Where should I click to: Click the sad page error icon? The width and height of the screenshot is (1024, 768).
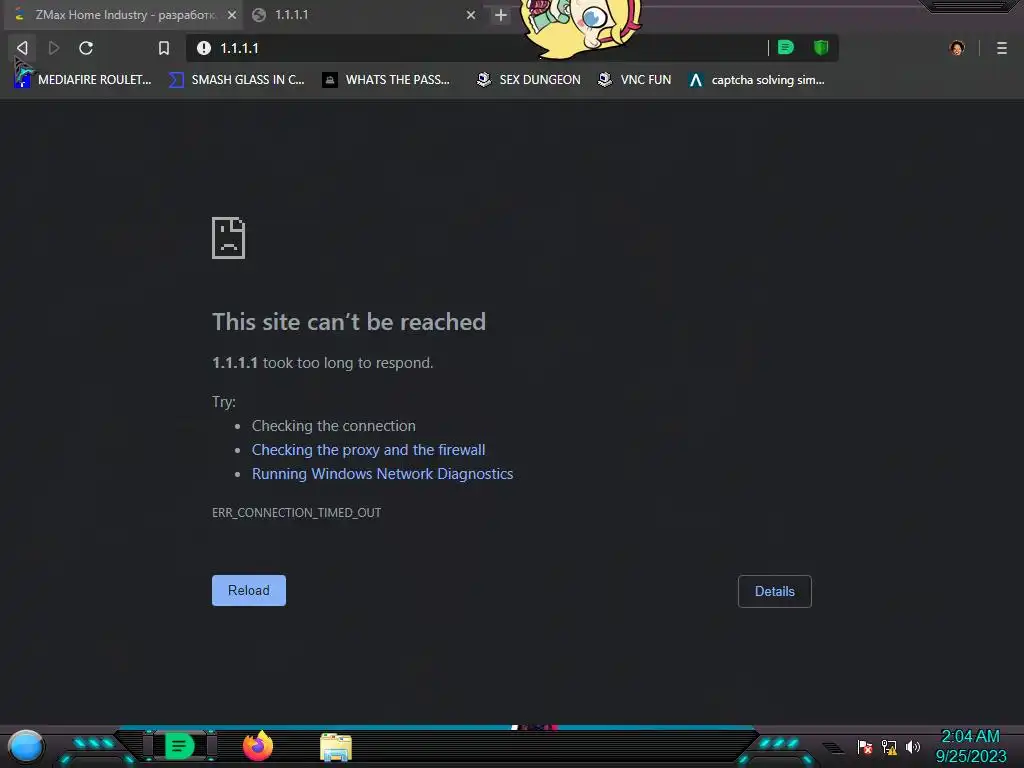[229, 238]
